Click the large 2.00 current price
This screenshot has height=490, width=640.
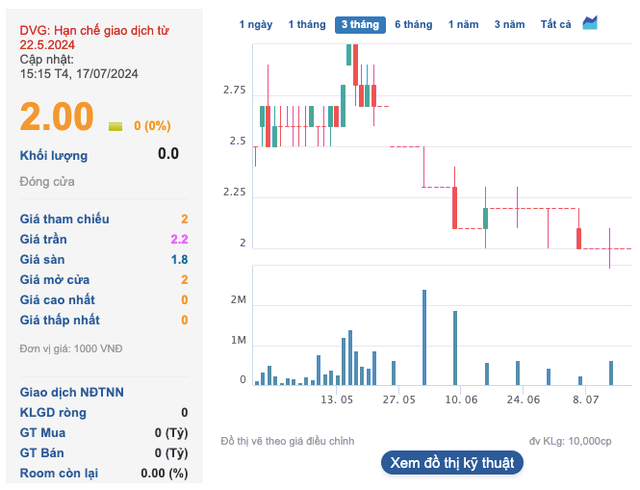point(57,117)
